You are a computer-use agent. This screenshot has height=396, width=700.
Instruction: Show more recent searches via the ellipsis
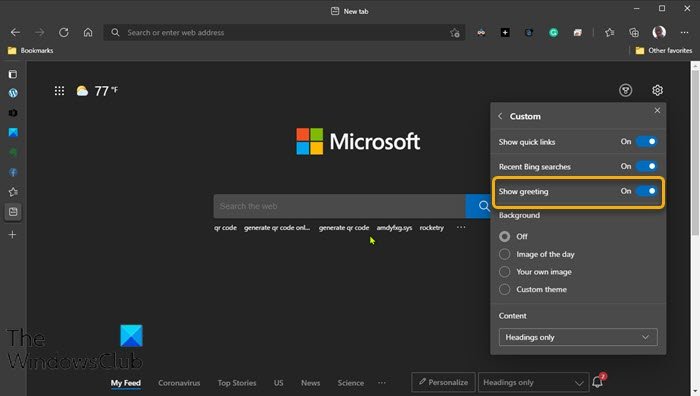461,228
